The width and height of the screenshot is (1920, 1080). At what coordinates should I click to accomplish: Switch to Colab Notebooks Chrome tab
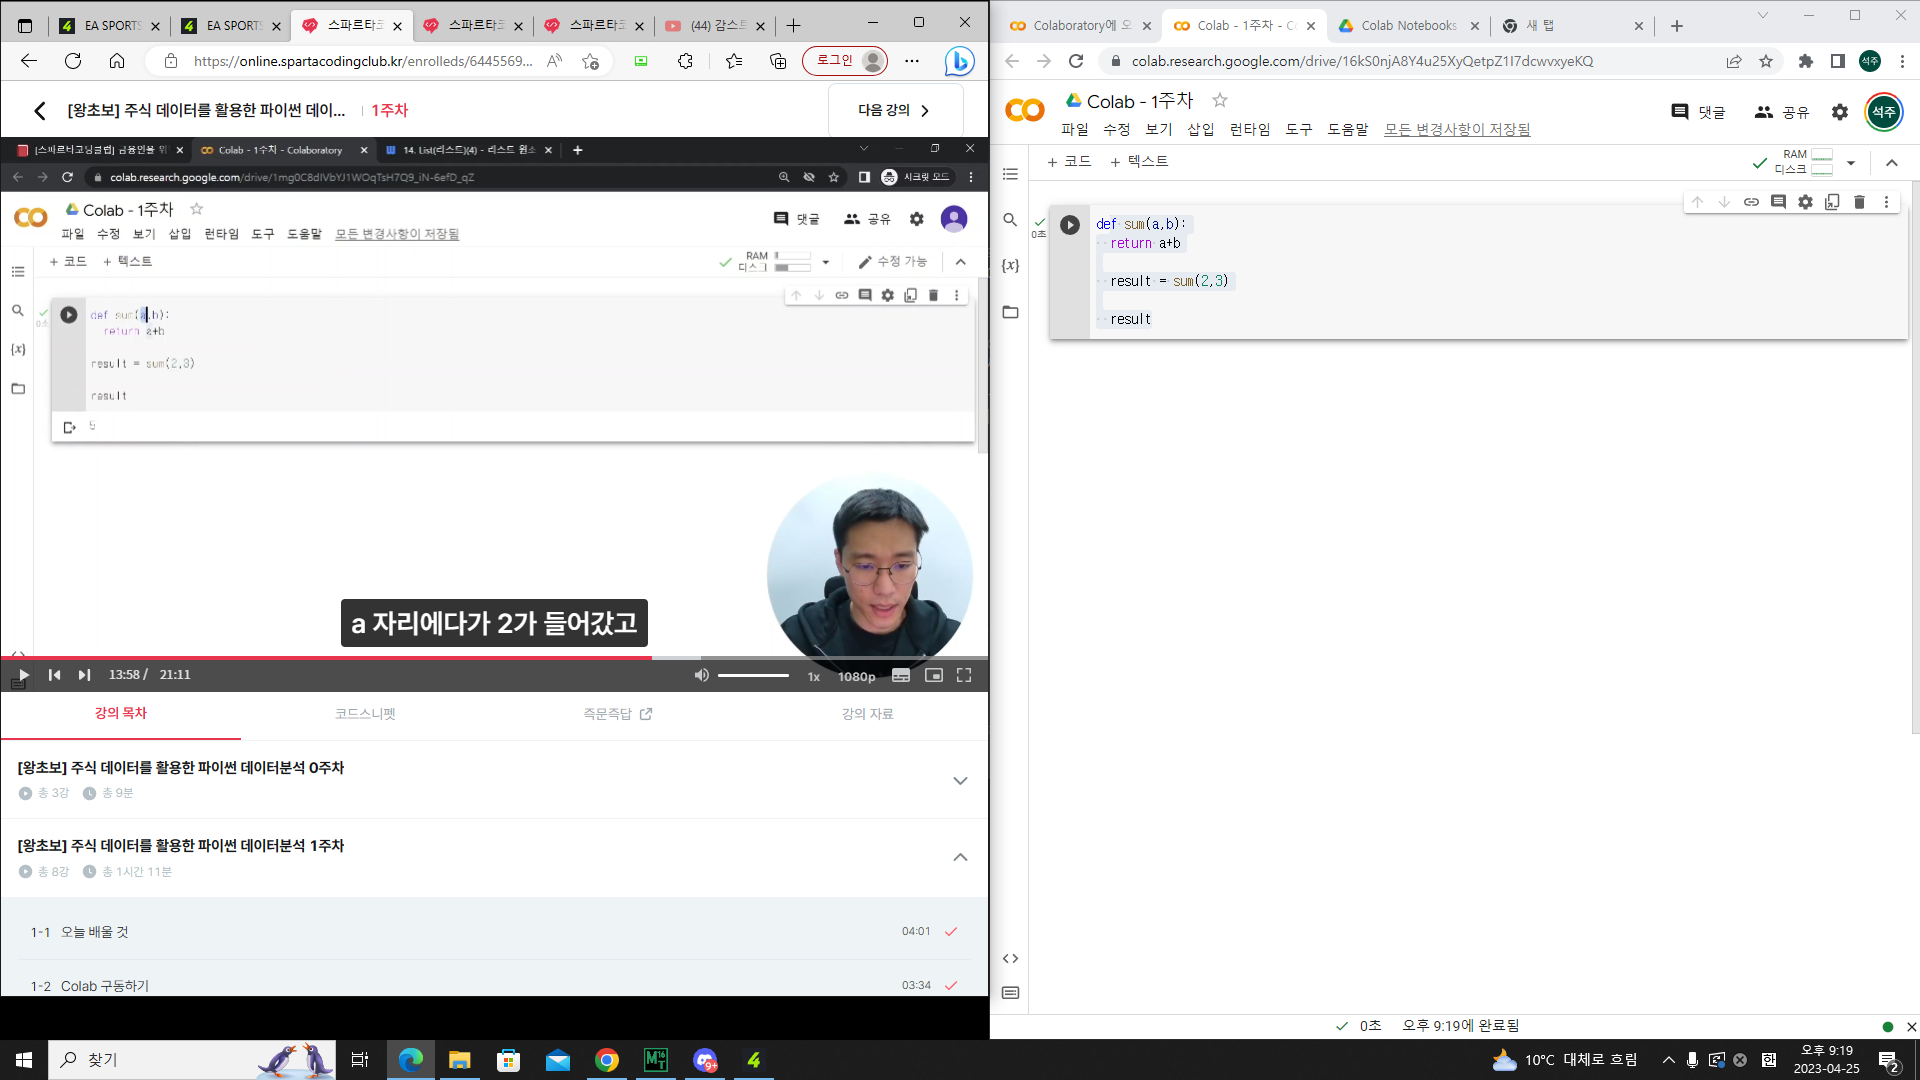1408,26
